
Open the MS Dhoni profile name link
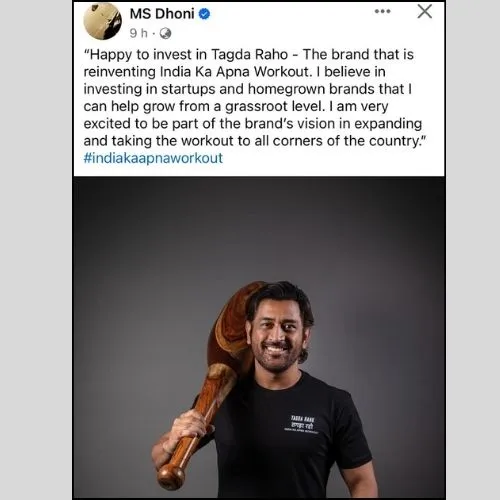tap(162, 14)
